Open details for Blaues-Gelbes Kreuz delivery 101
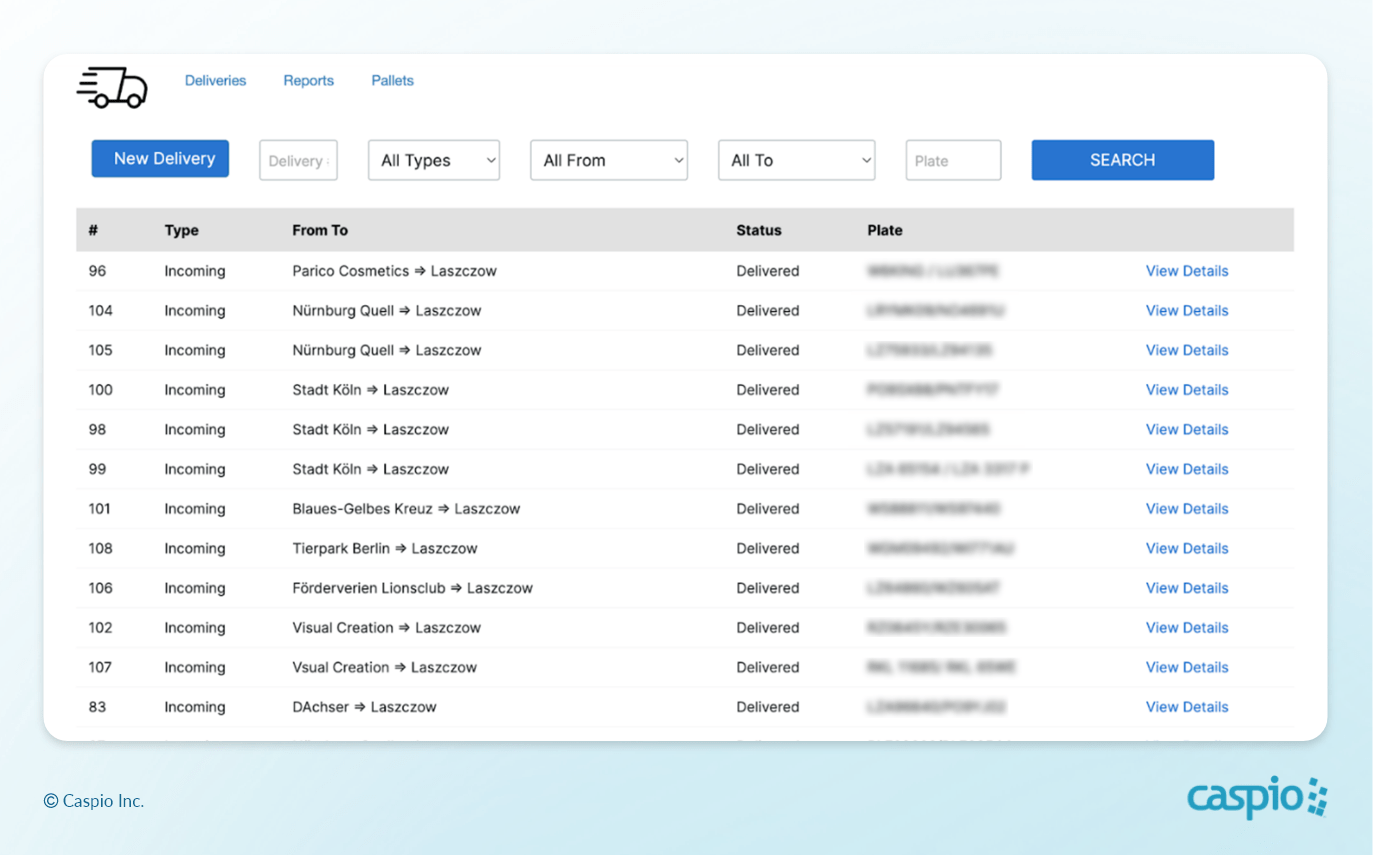The width and height of the screenshot is (1373, 855). point(1186,509)
